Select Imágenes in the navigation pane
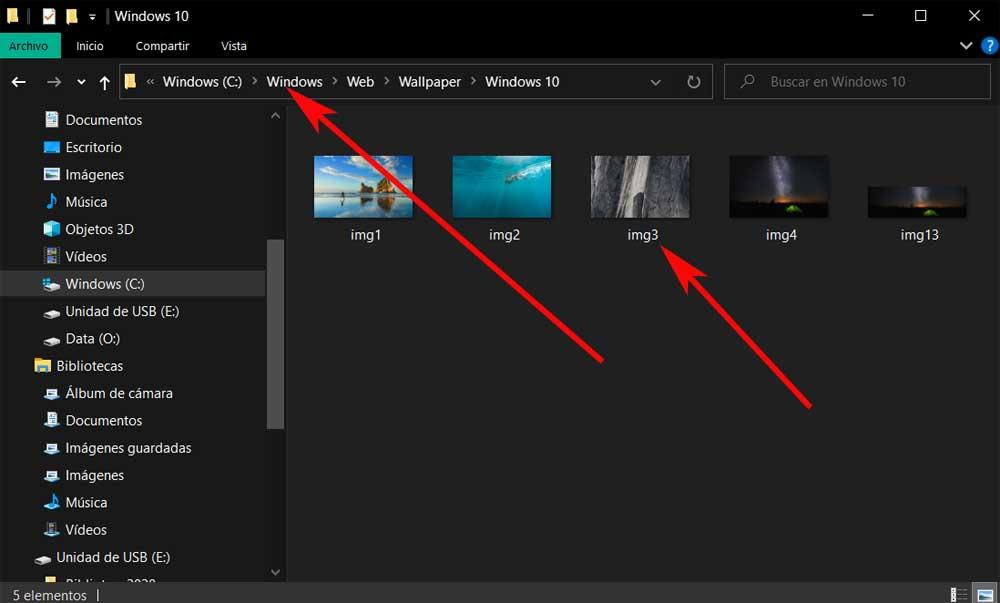The width and height of the screenshot is (1000, 603). pyautogui.click(x=96, y=174)
